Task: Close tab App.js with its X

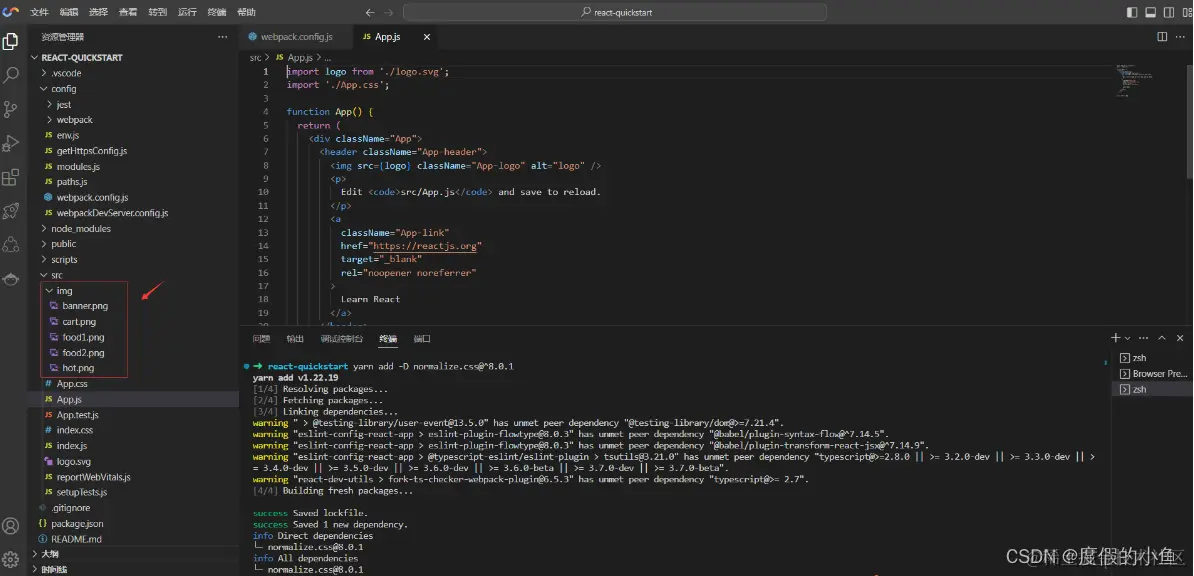Action: tap(426, 37)
